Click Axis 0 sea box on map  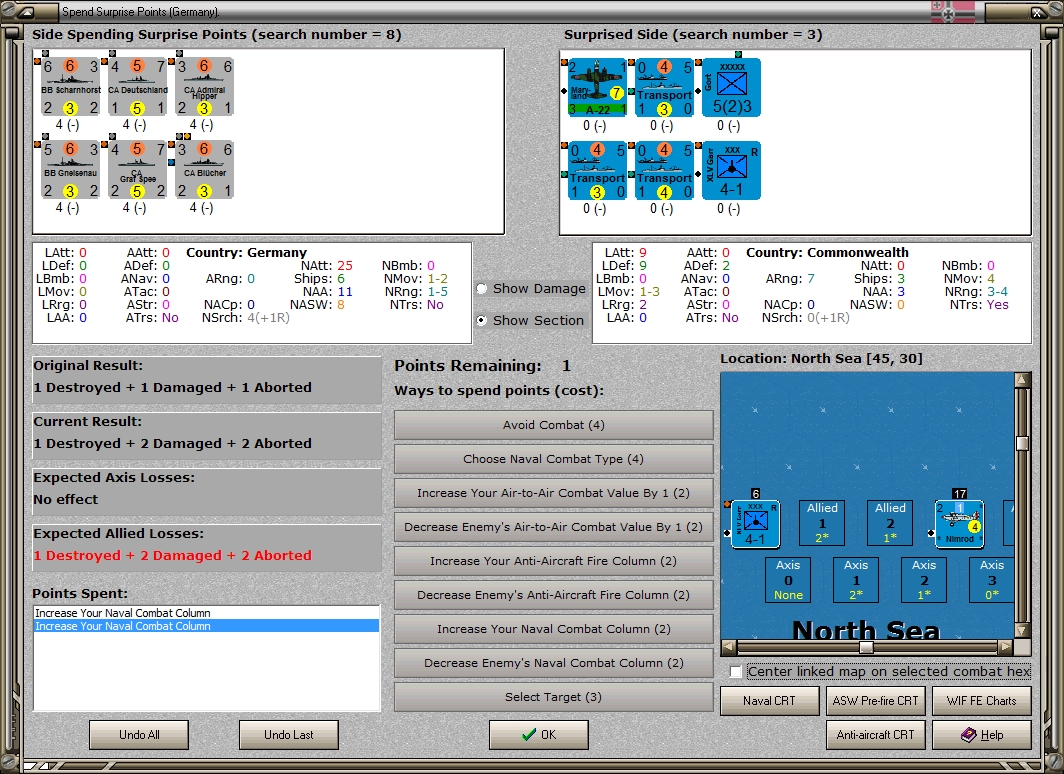coord(788,580)
